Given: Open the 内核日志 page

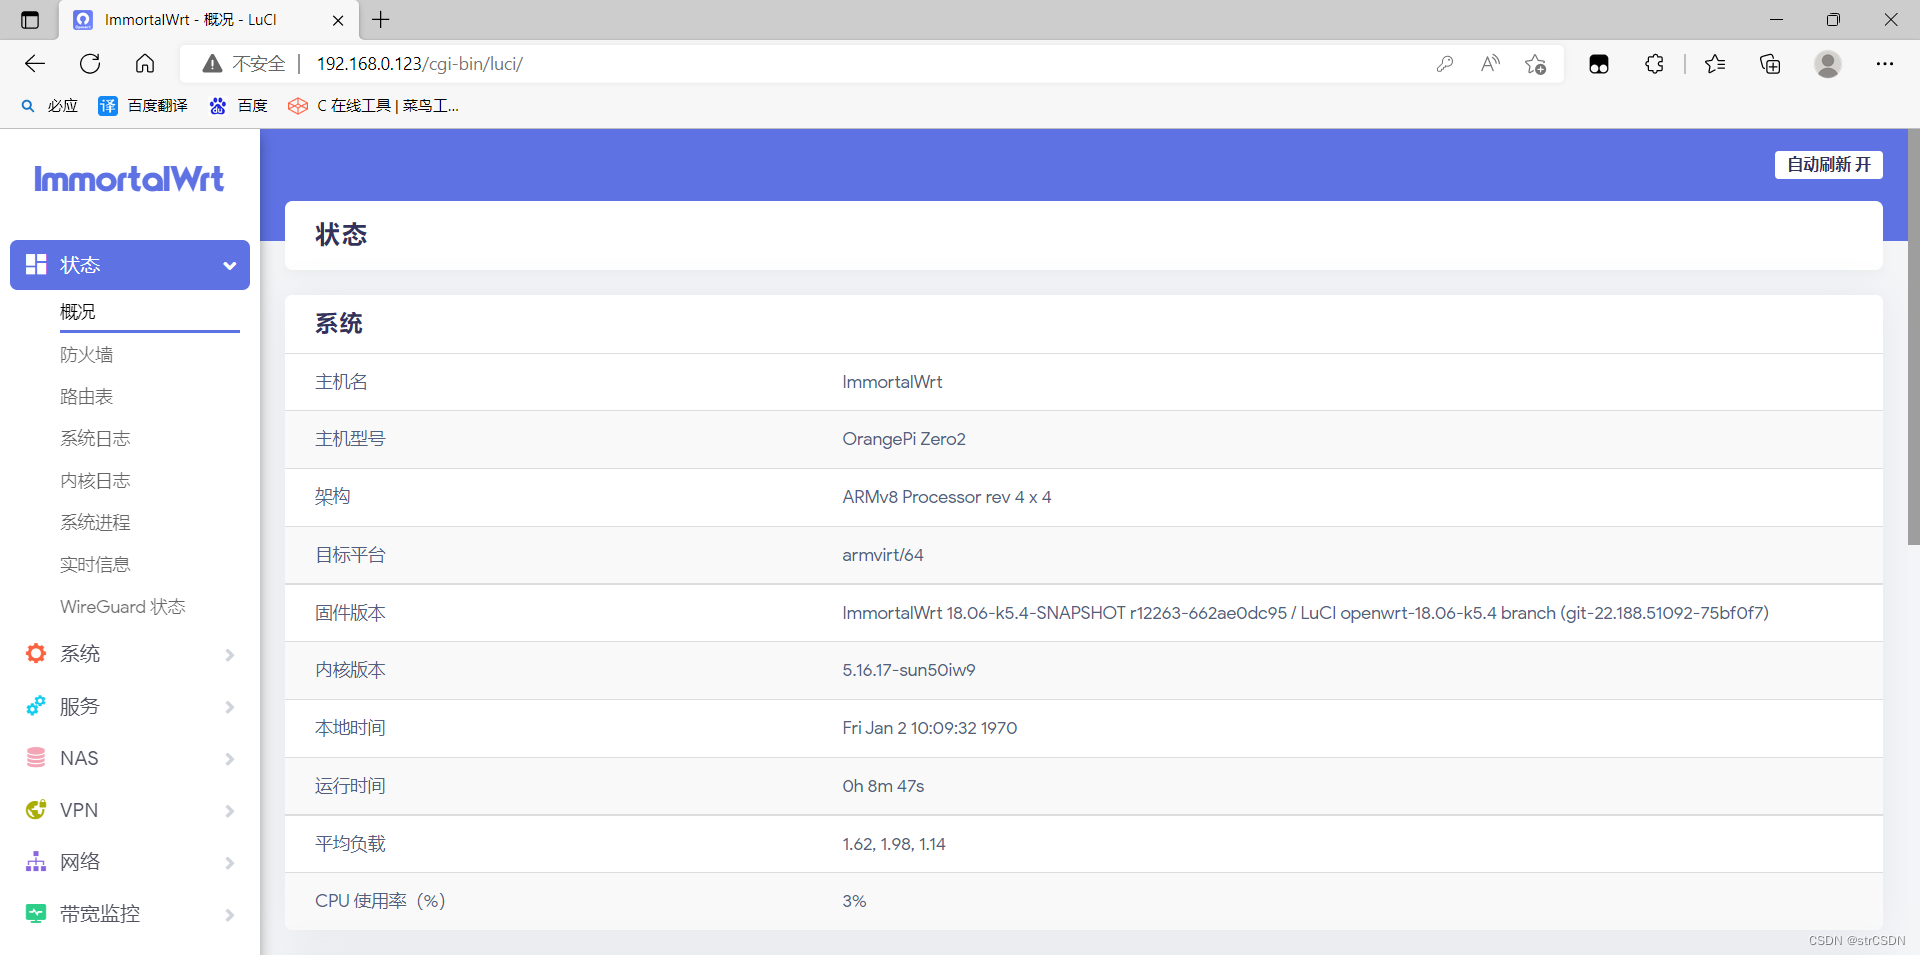Looking at the screenshot, I should point(95,481).
